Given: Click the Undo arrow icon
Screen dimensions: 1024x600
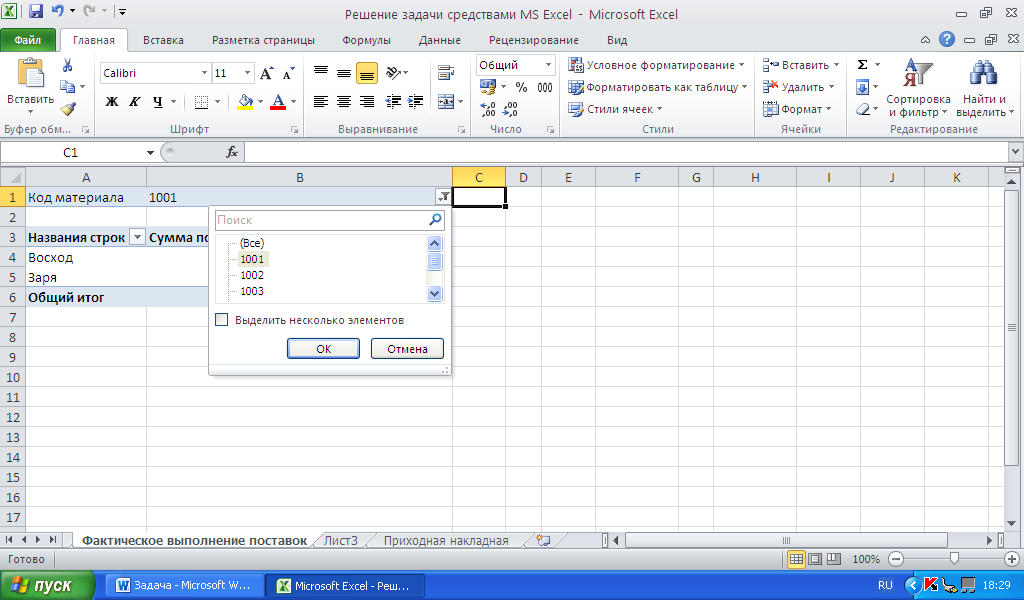Looking at the screenshot, I should click(57, 11).
